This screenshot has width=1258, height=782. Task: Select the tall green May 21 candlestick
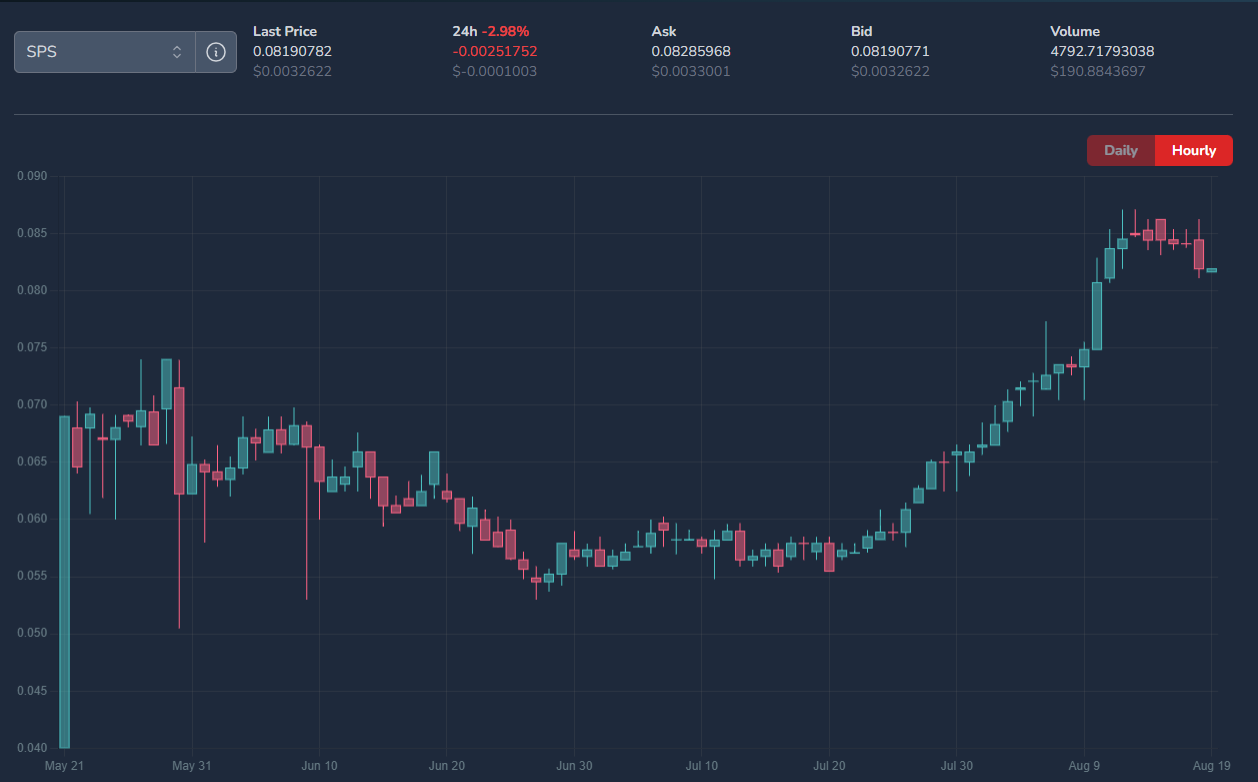64,582
